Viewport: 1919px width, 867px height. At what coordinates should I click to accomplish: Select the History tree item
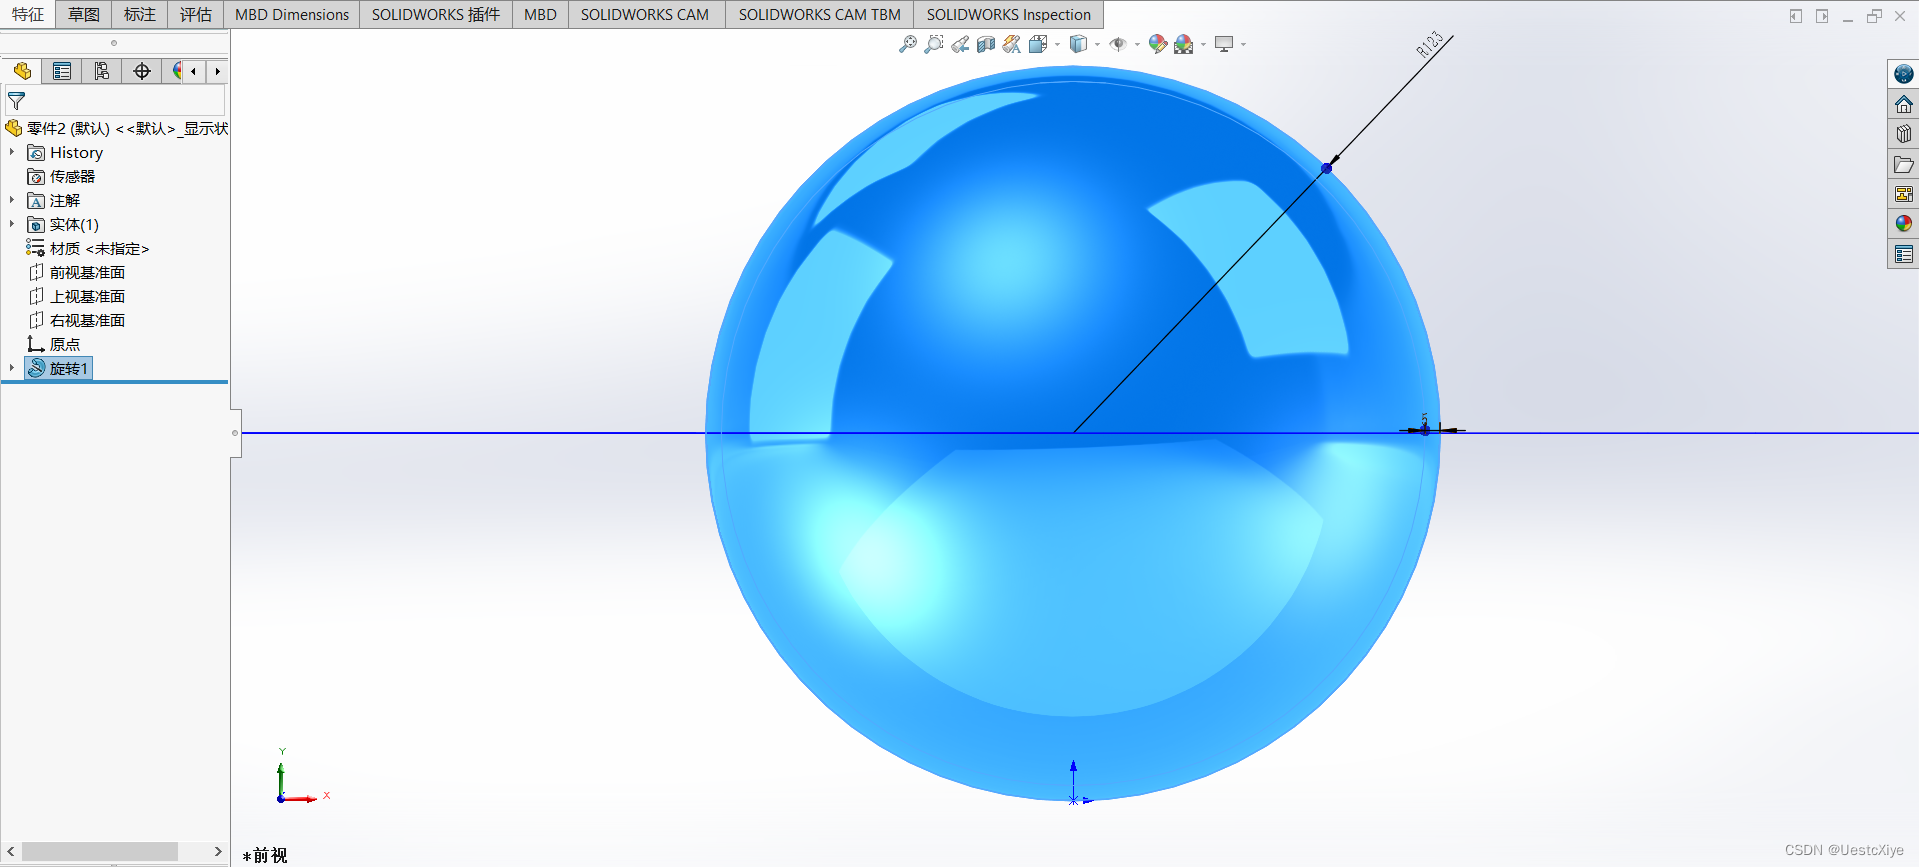(66, 152)
